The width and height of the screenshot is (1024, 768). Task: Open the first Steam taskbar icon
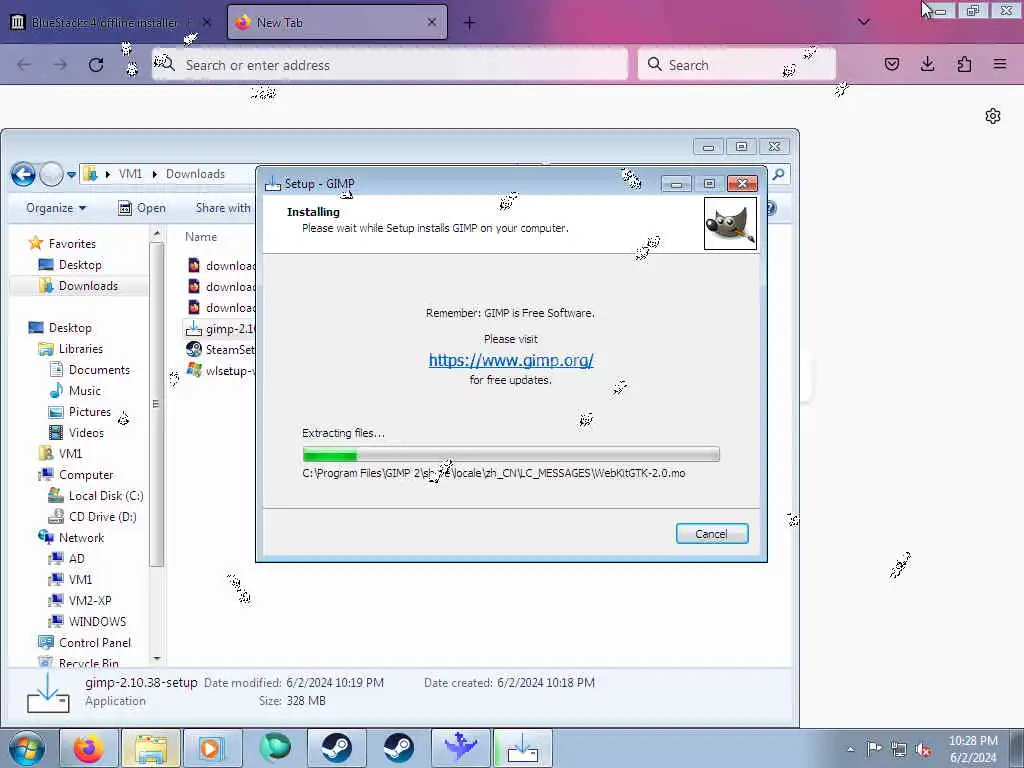pyautogui.click(x=336, y=748)
